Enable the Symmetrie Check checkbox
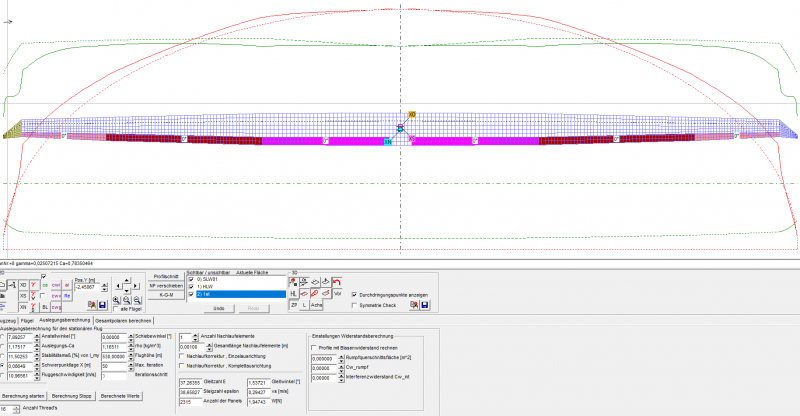The height and width of the screenshot is (416, 800). [x=354, y=305]
